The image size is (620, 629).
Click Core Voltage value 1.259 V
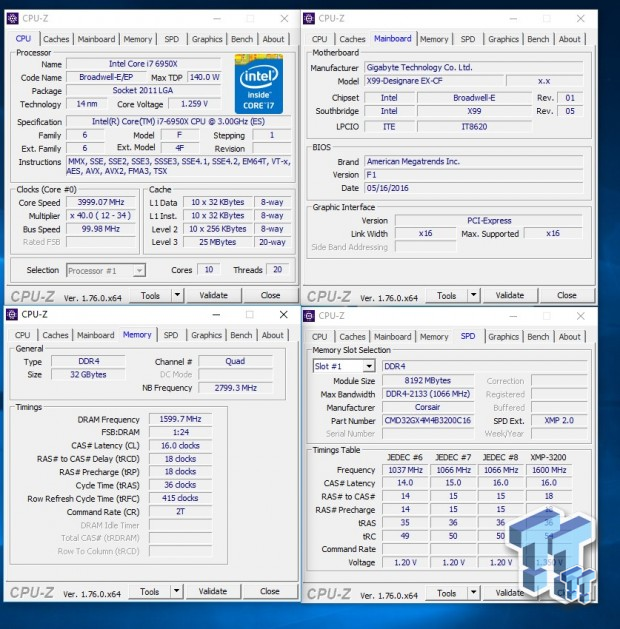click(x=194, y=104)
